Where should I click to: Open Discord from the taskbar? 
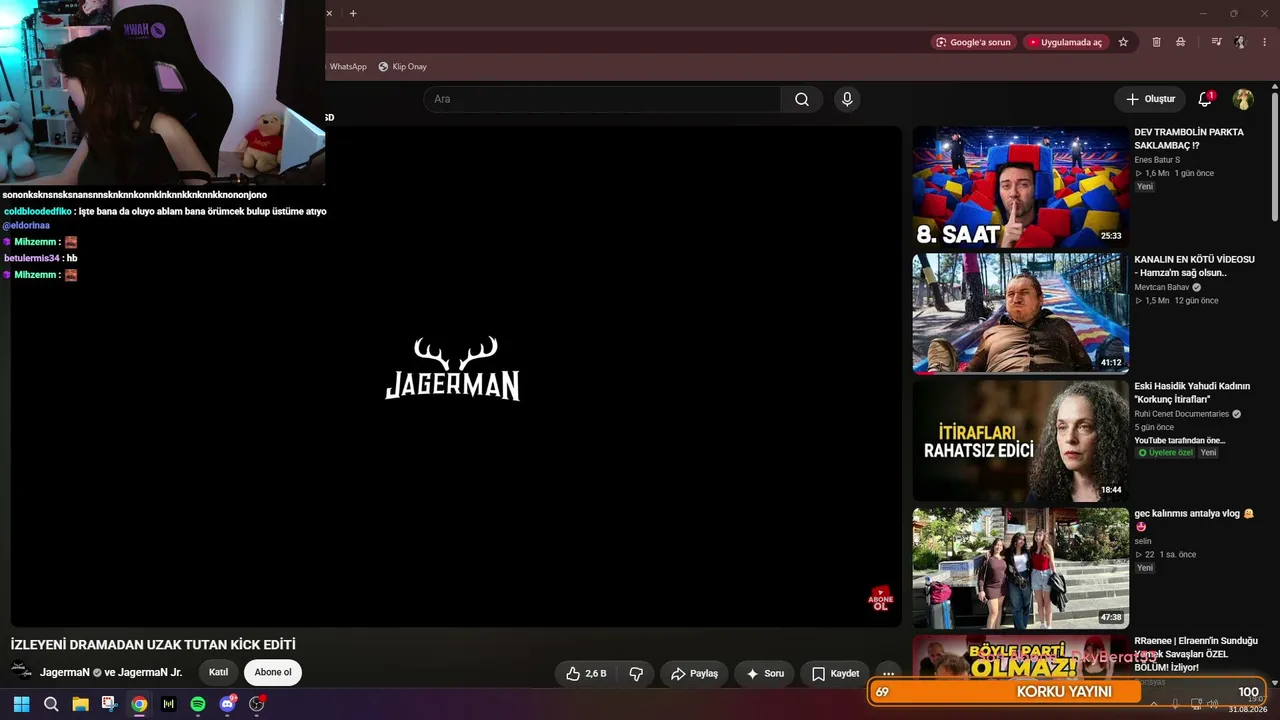[228, 704]
